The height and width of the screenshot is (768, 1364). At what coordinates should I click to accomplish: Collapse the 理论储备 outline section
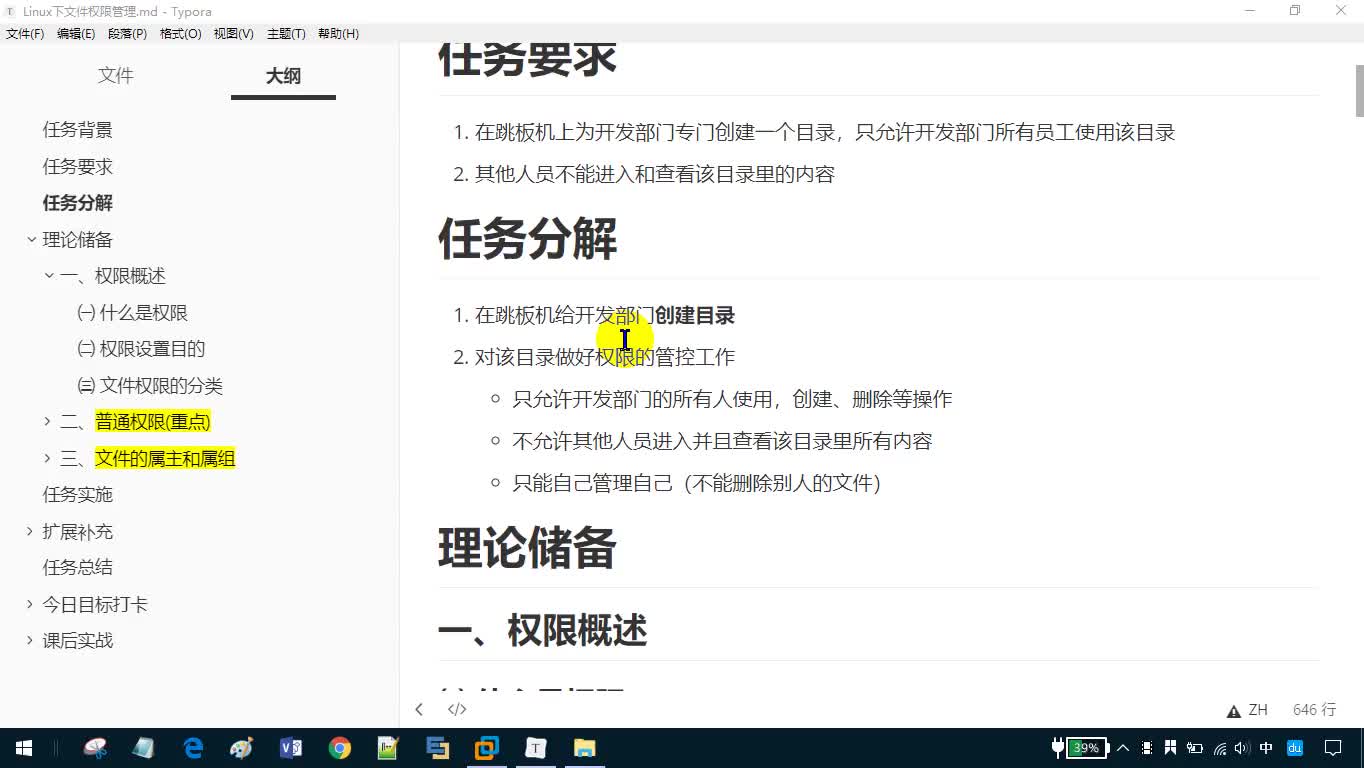[31, 239]
